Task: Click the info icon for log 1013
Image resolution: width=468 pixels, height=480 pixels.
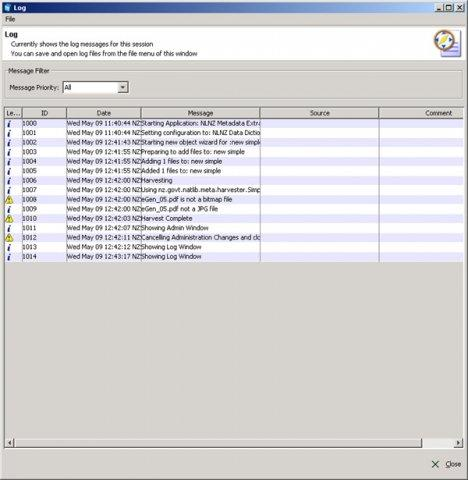Action: (9, 247)
